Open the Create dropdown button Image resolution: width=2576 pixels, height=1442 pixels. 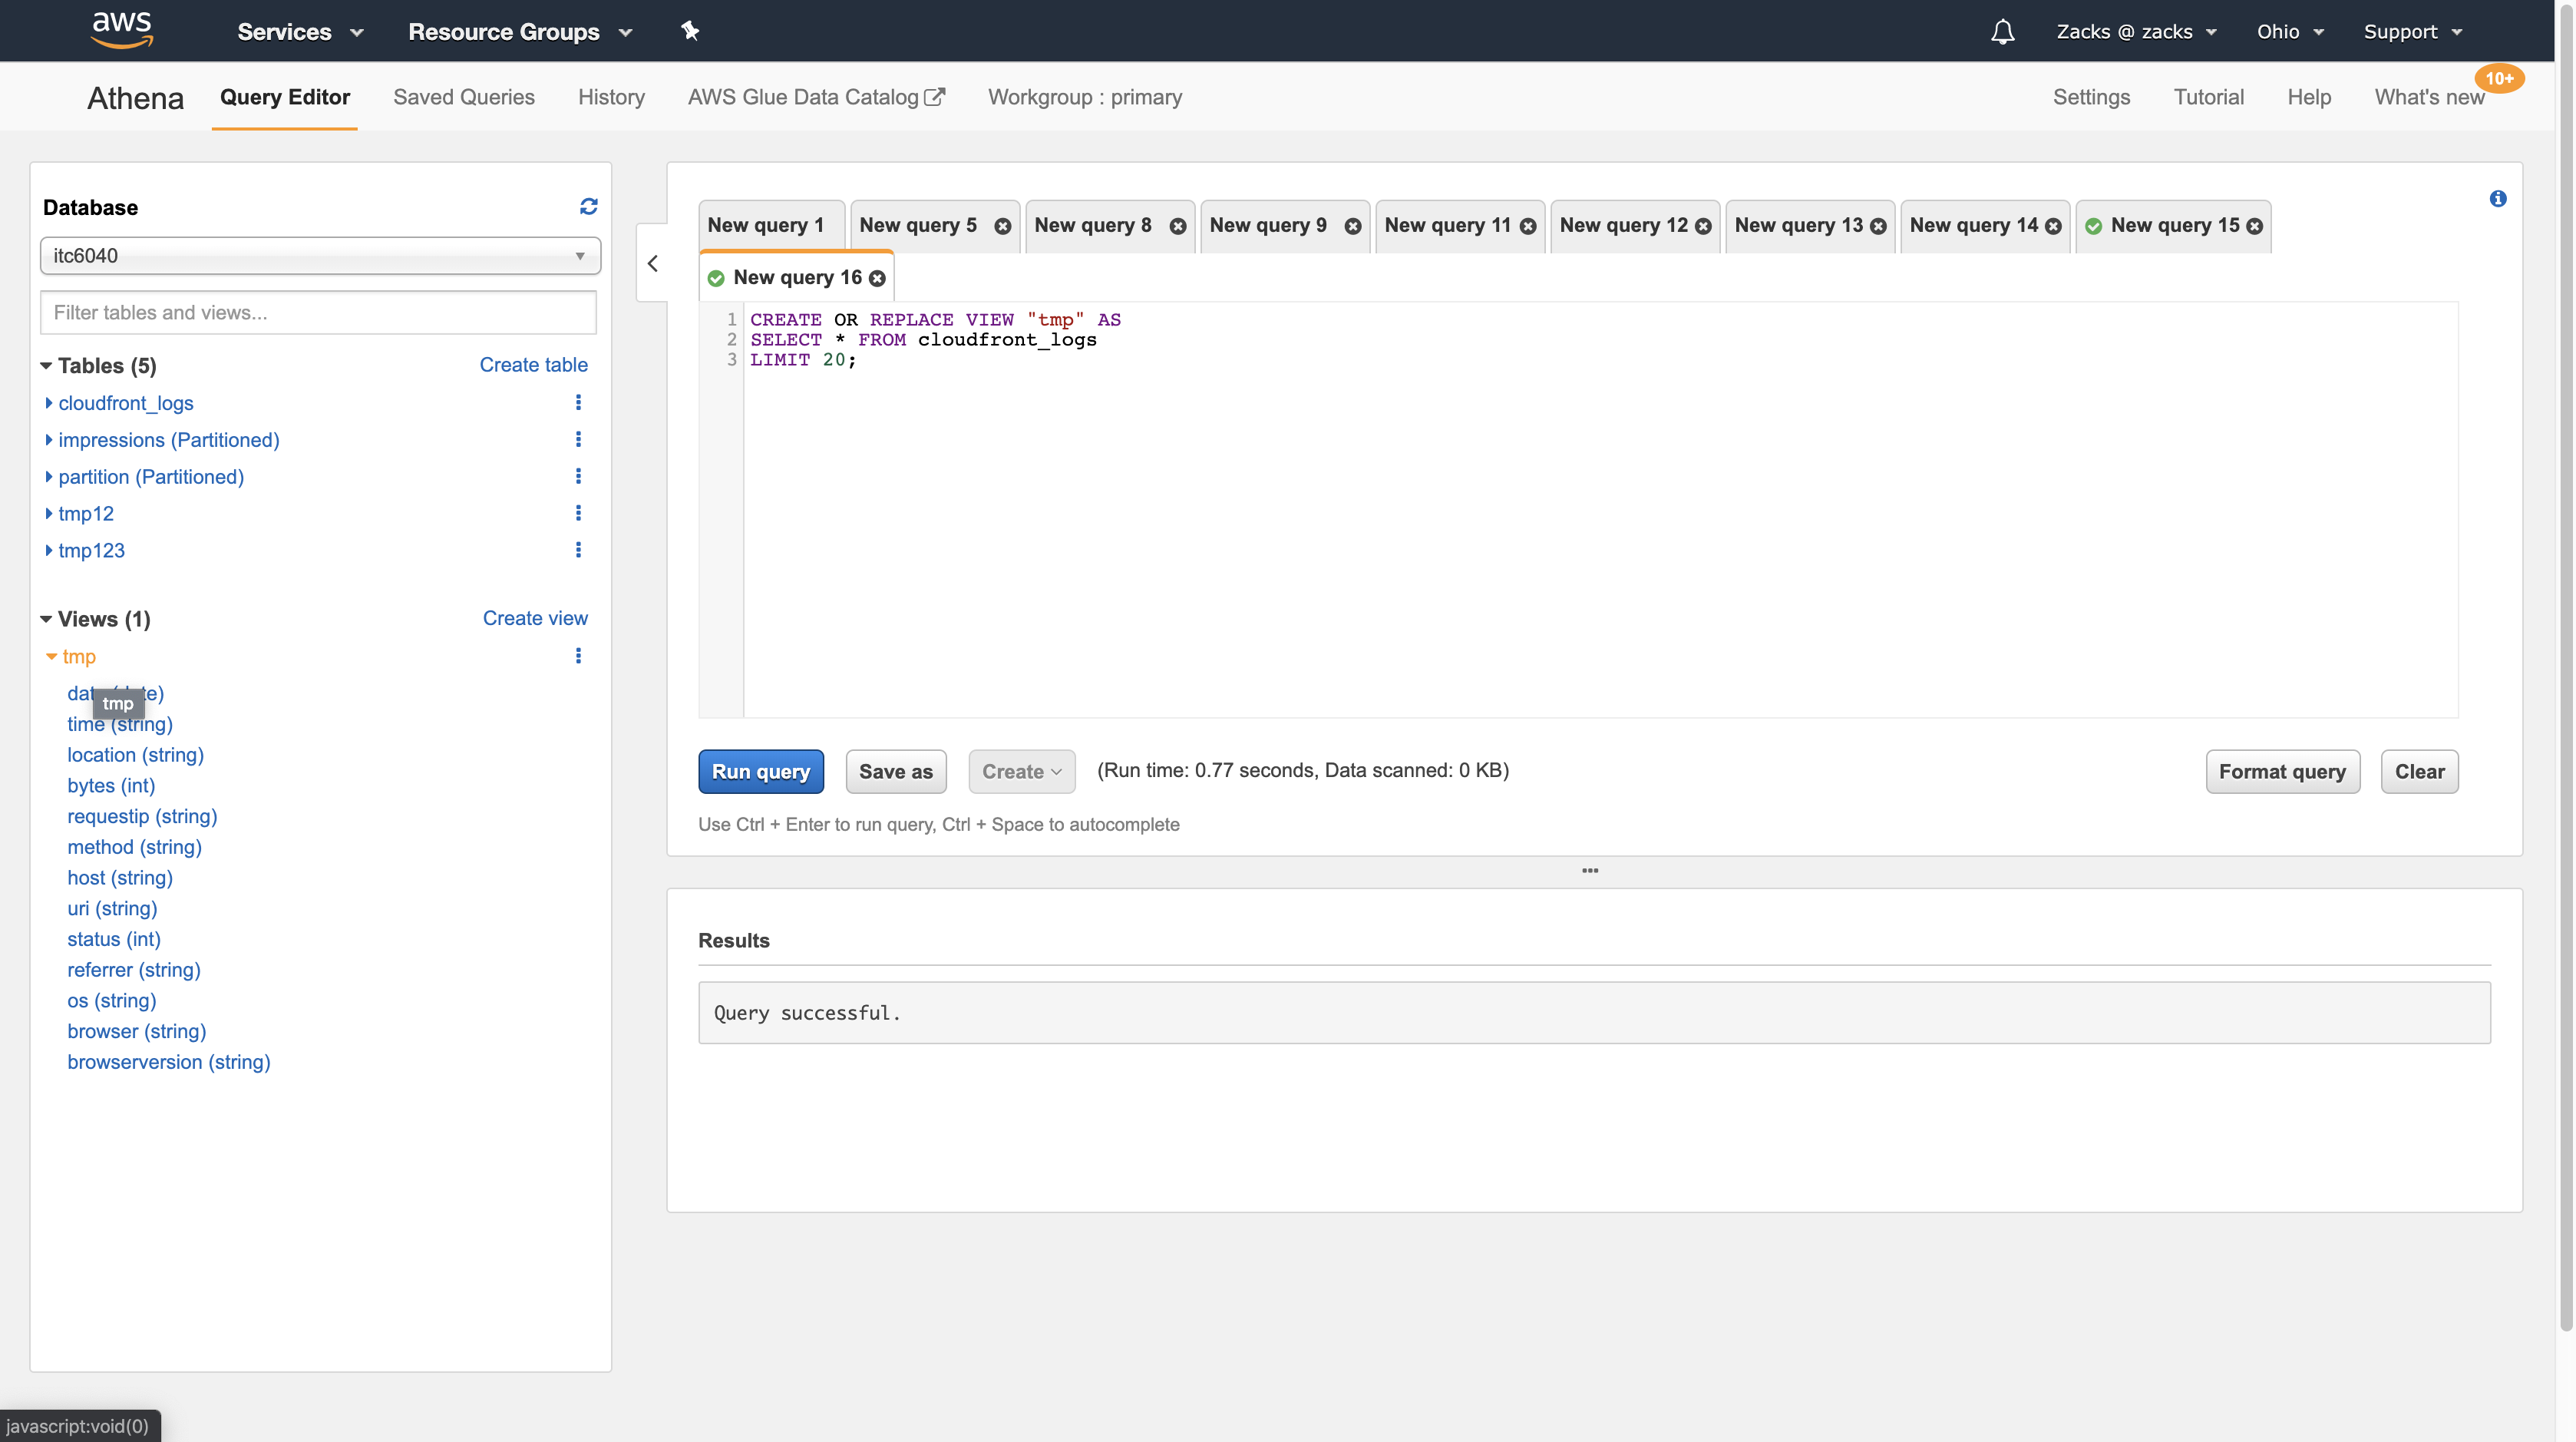coord(1021,771)
